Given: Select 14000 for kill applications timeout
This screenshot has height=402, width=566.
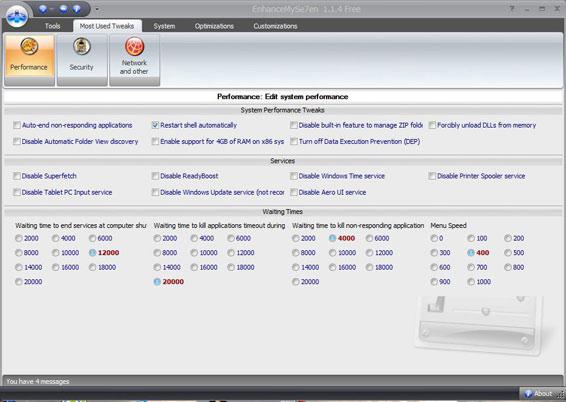Looking at the screenshot, I should click(157, 267).
